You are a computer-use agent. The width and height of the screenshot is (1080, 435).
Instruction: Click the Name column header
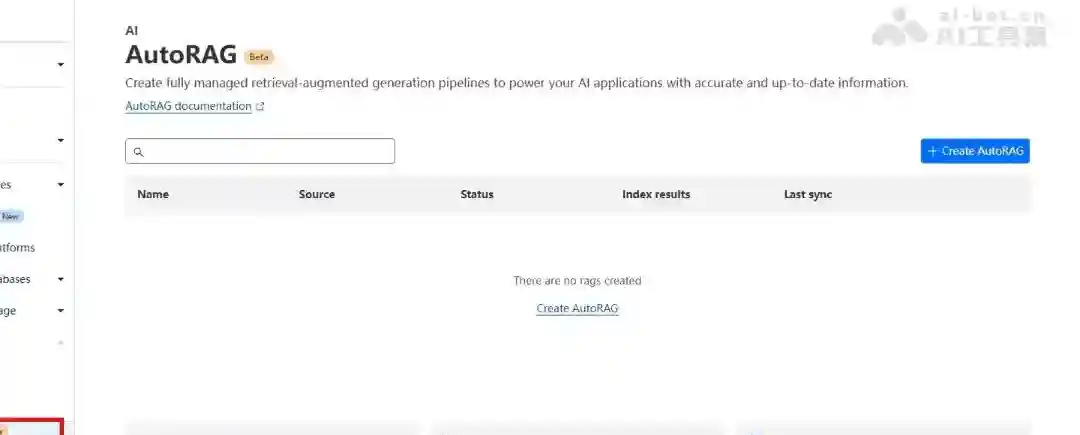click(x=153, y=194)
